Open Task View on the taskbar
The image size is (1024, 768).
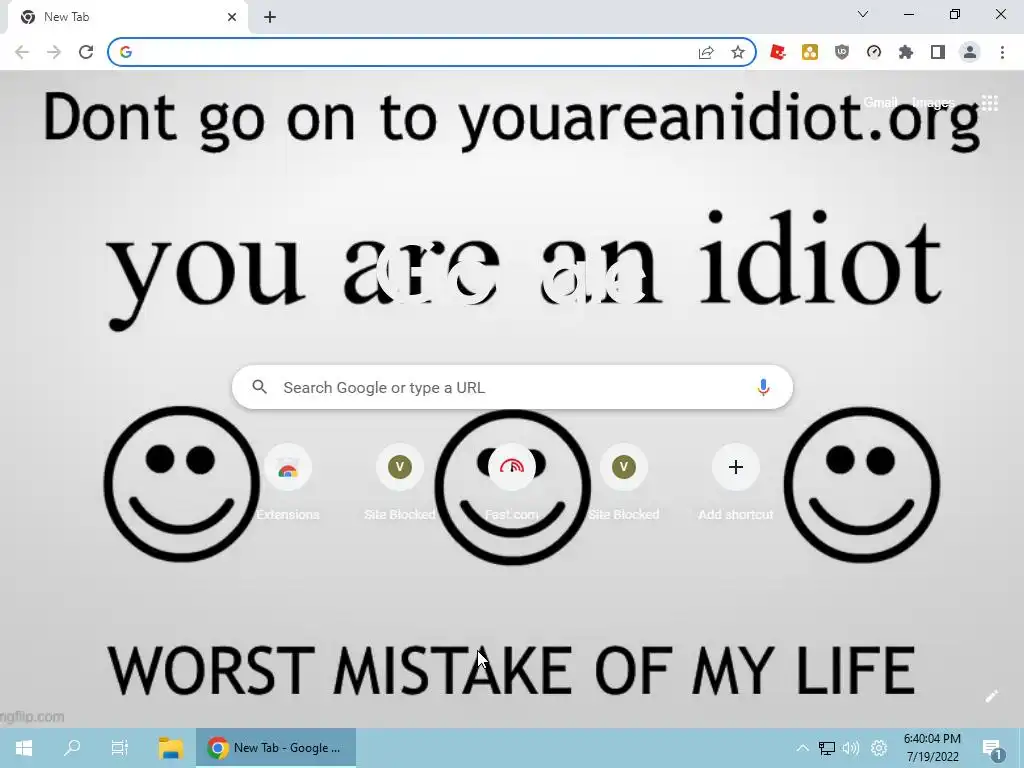tap(120, 748)
